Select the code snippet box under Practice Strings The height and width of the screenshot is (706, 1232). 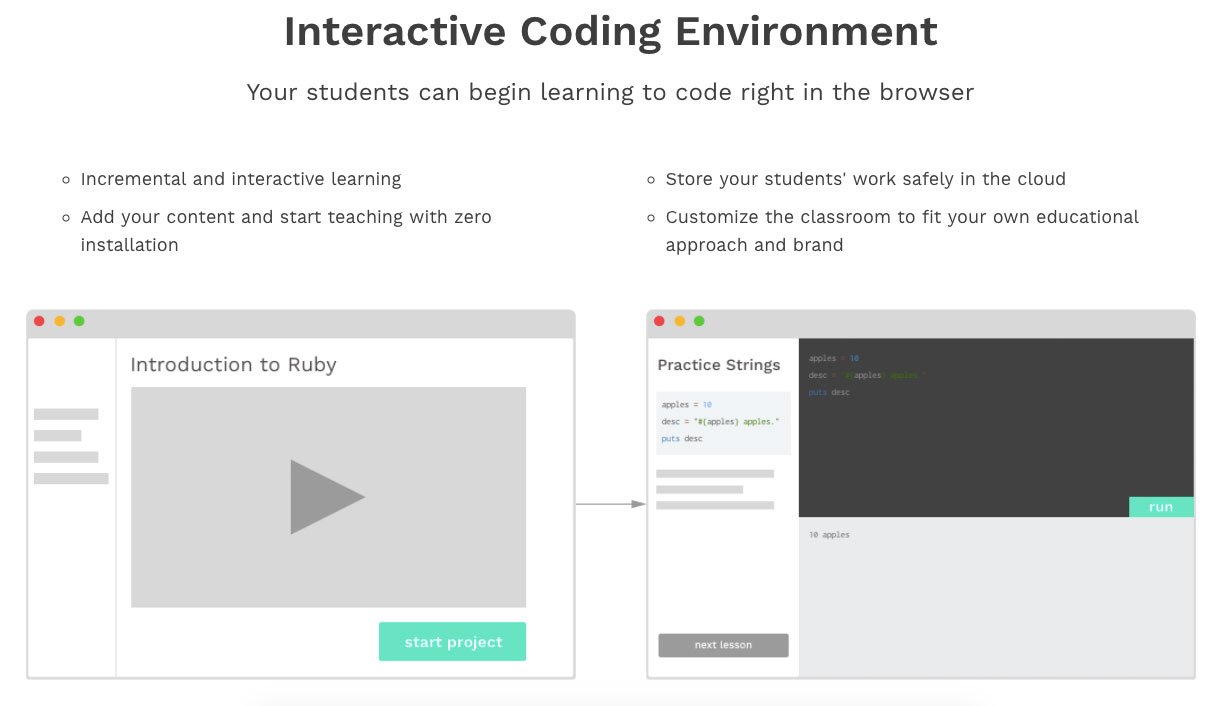(723, 422)
